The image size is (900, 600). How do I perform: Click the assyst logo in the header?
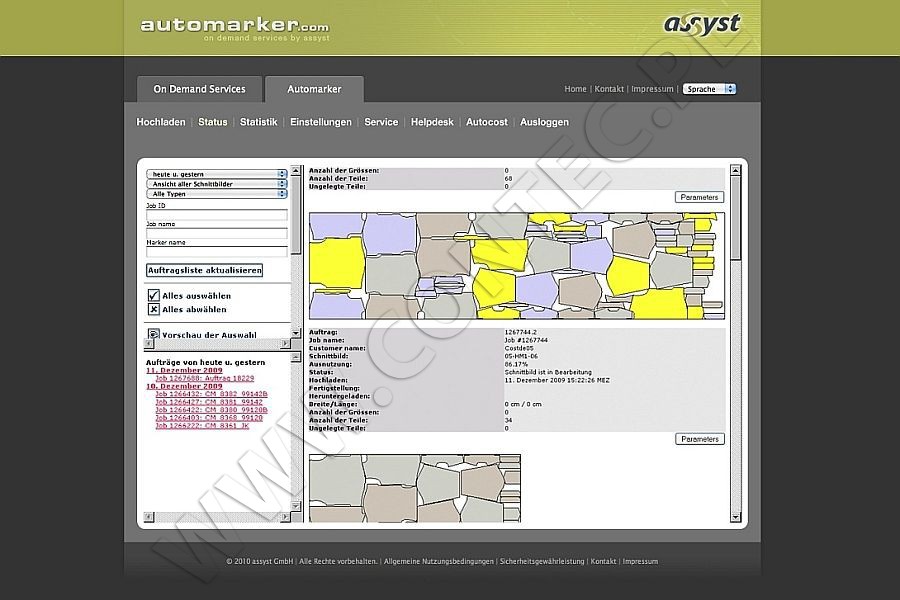point(702,24)
